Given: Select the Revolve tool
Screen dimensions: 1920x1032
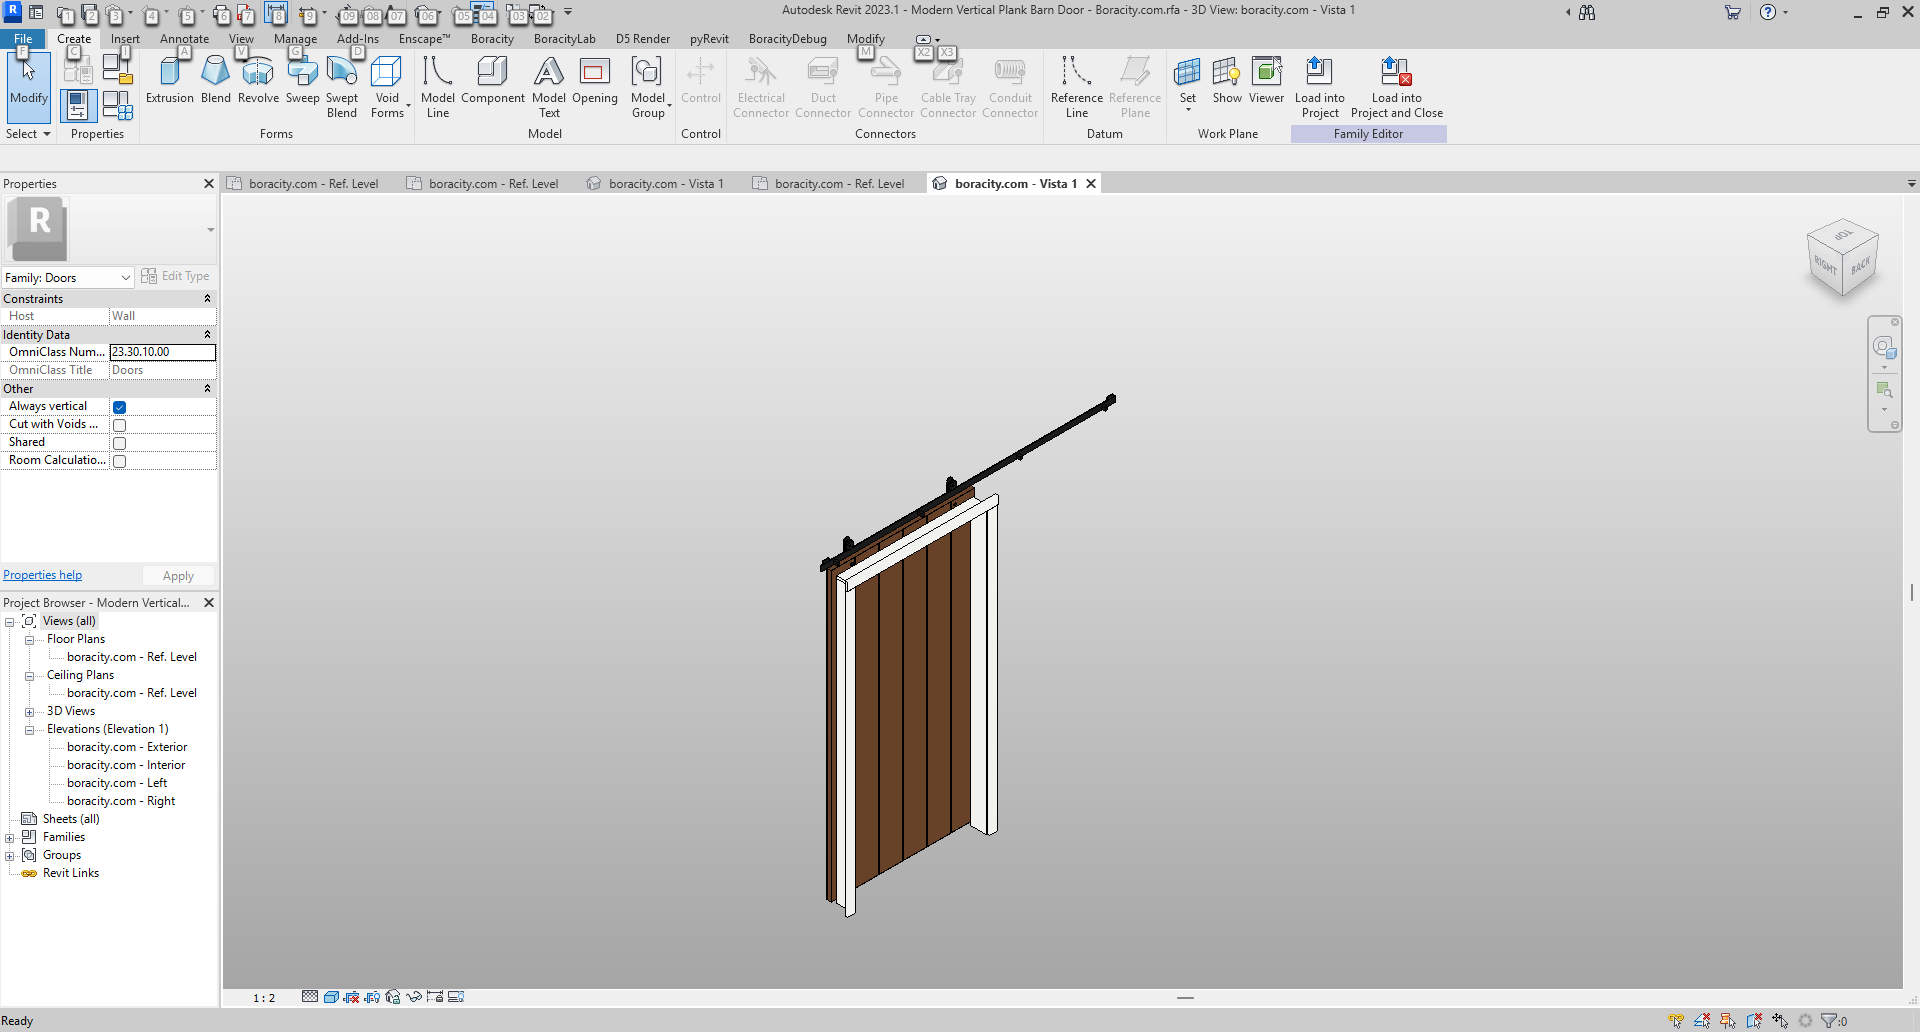Looking at the screenshot, I should click(x=258, y=80).
